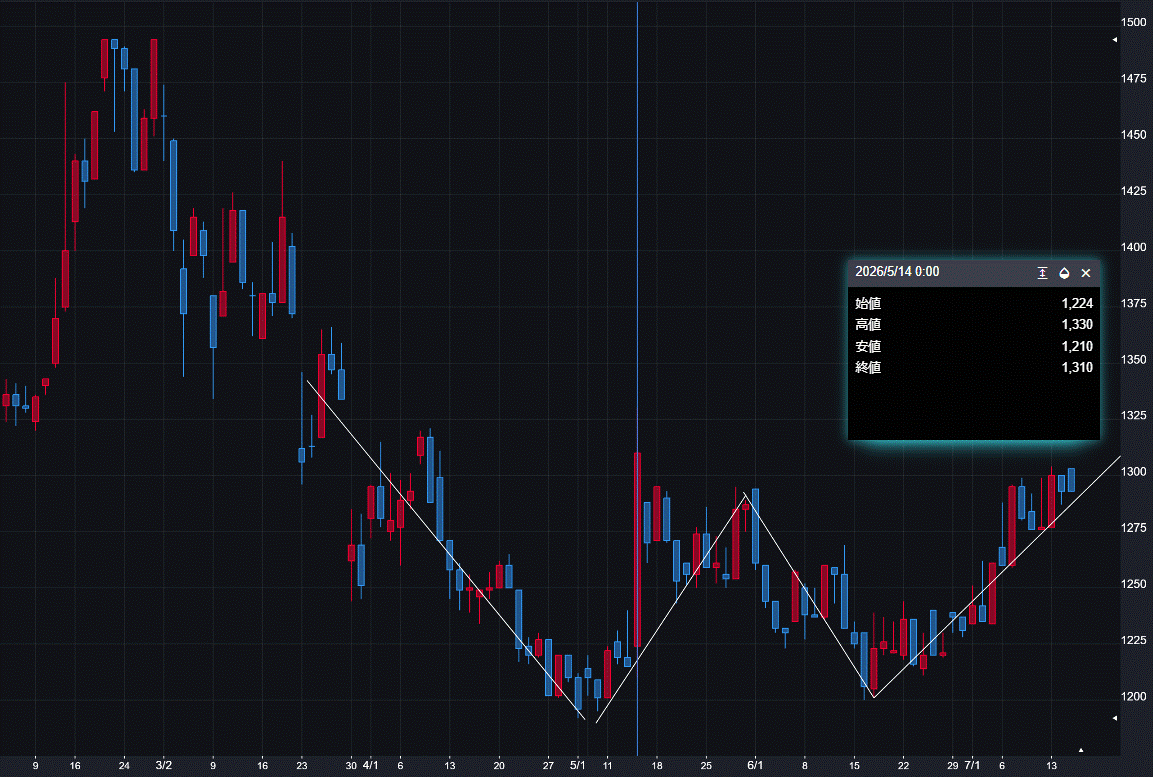Click the 安値 1,210 row
1153x777 pixels.
pos(974,346)
